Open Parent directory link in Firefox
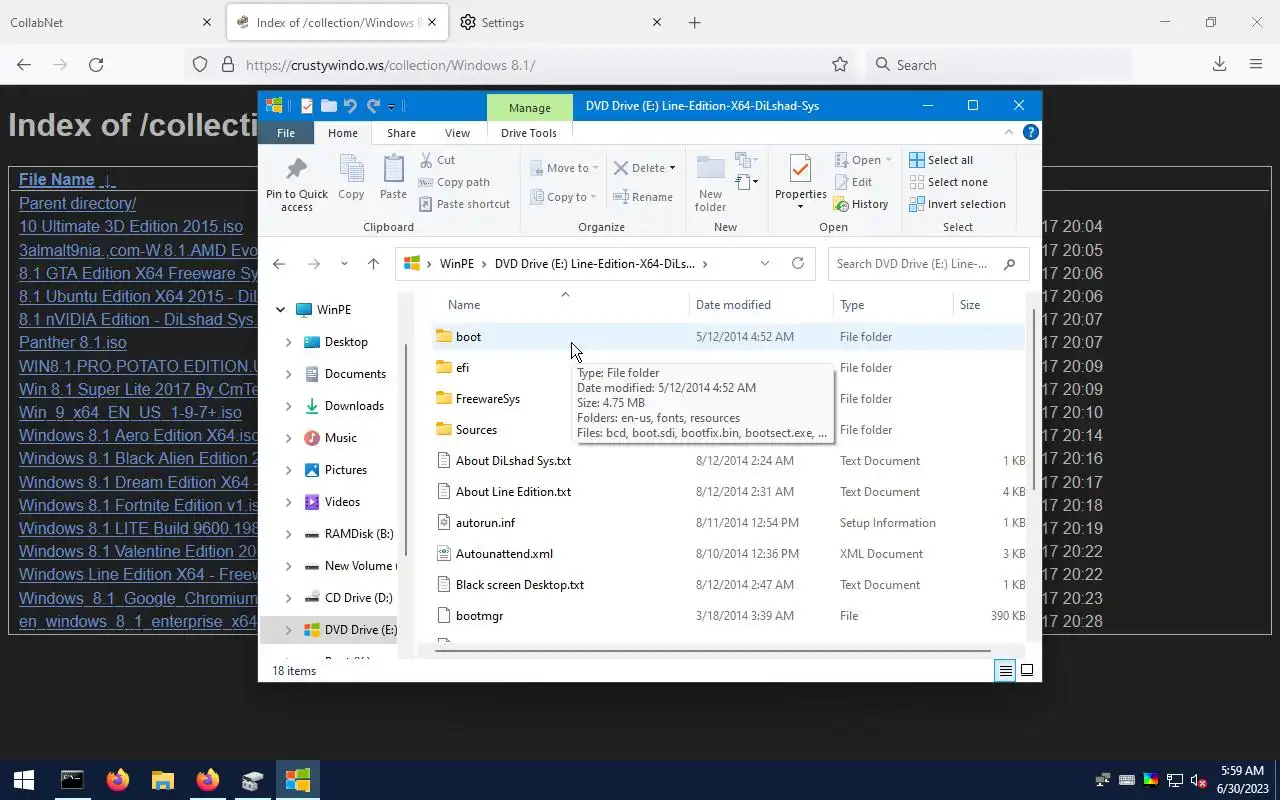Screen dimensions: 1280x800 [77, 203]
